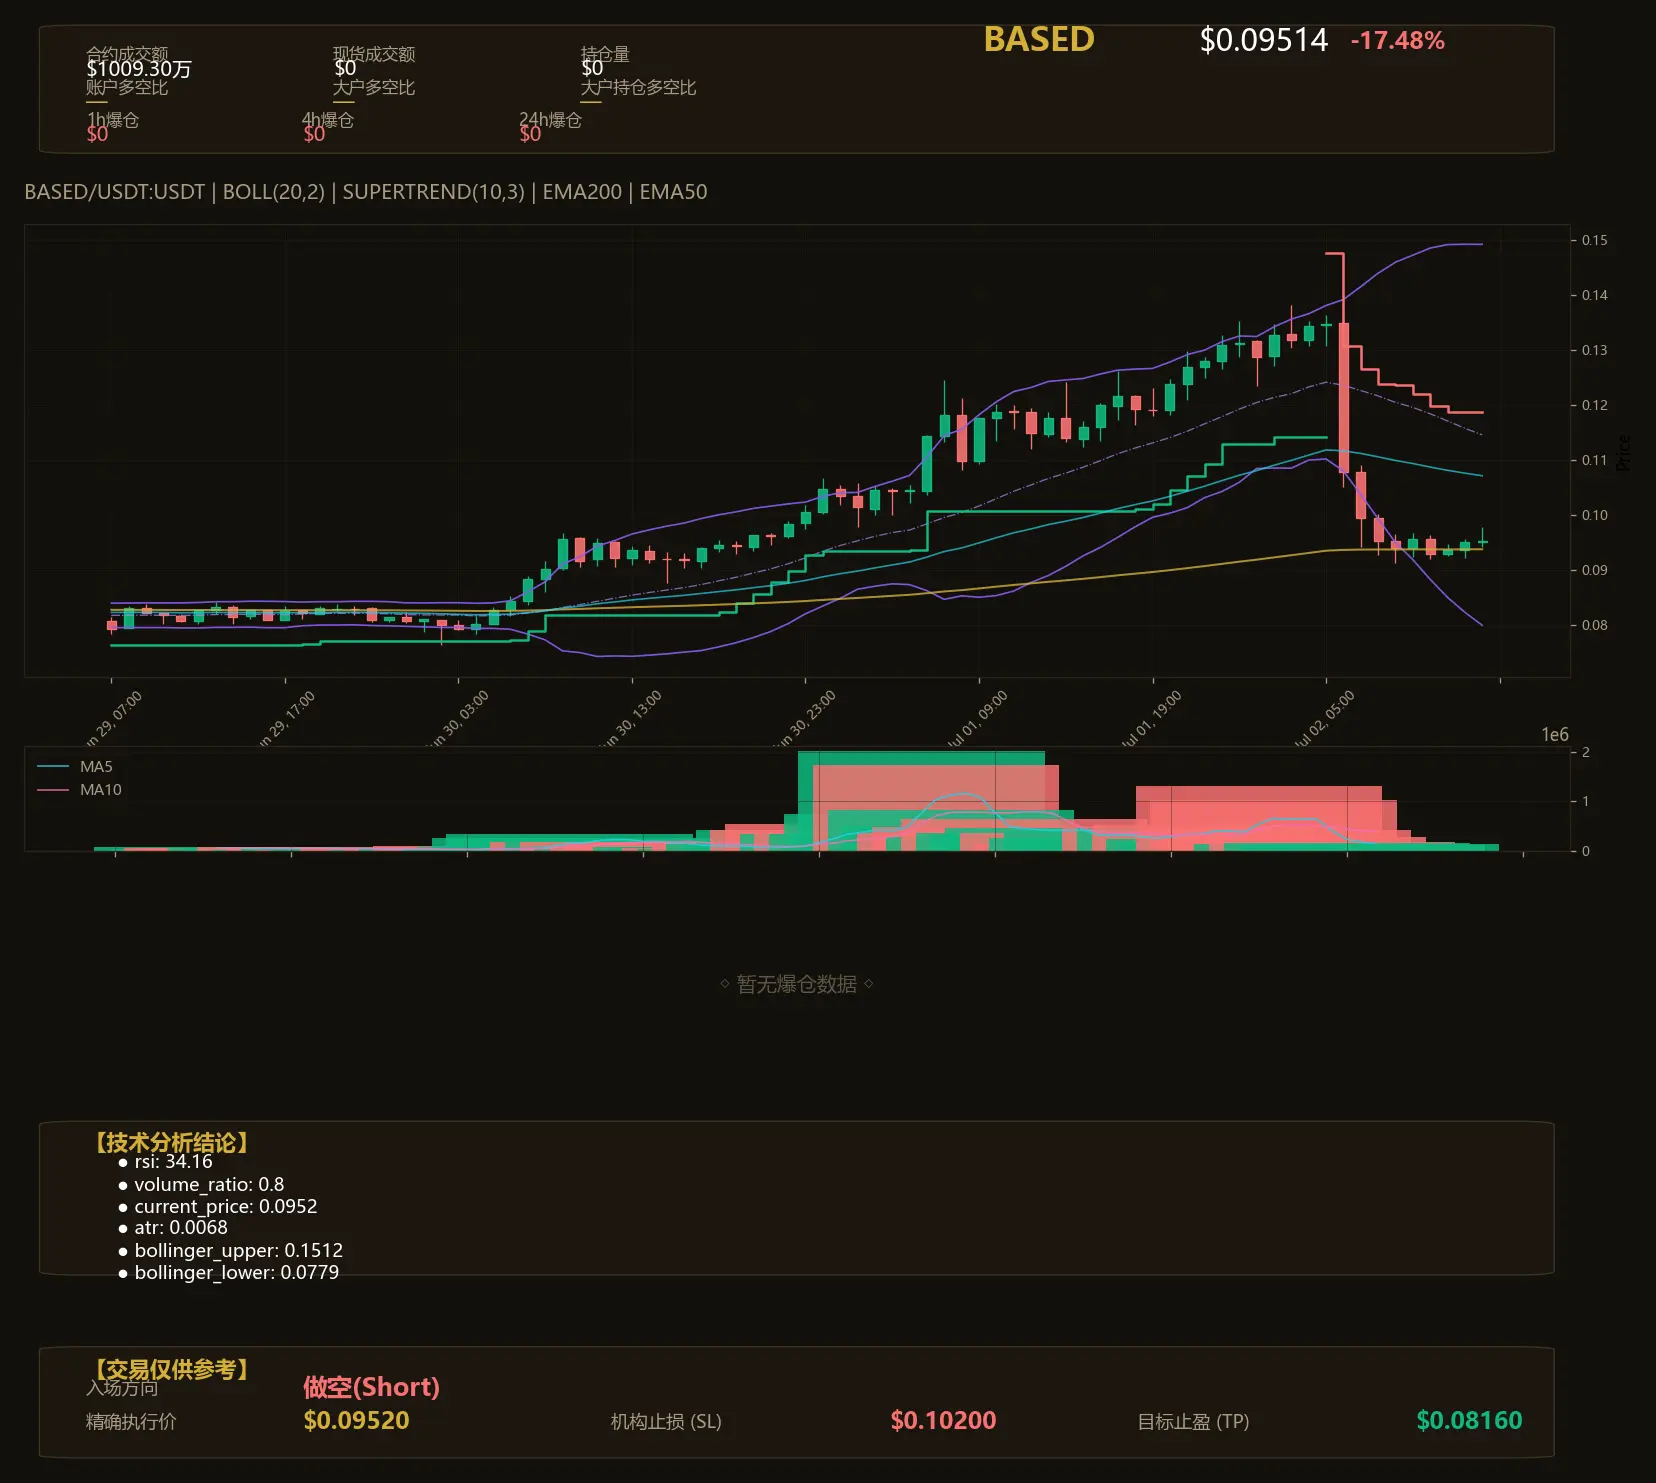Select the 1h爆仓 label

pyautogui.click(x=113, y=120)
